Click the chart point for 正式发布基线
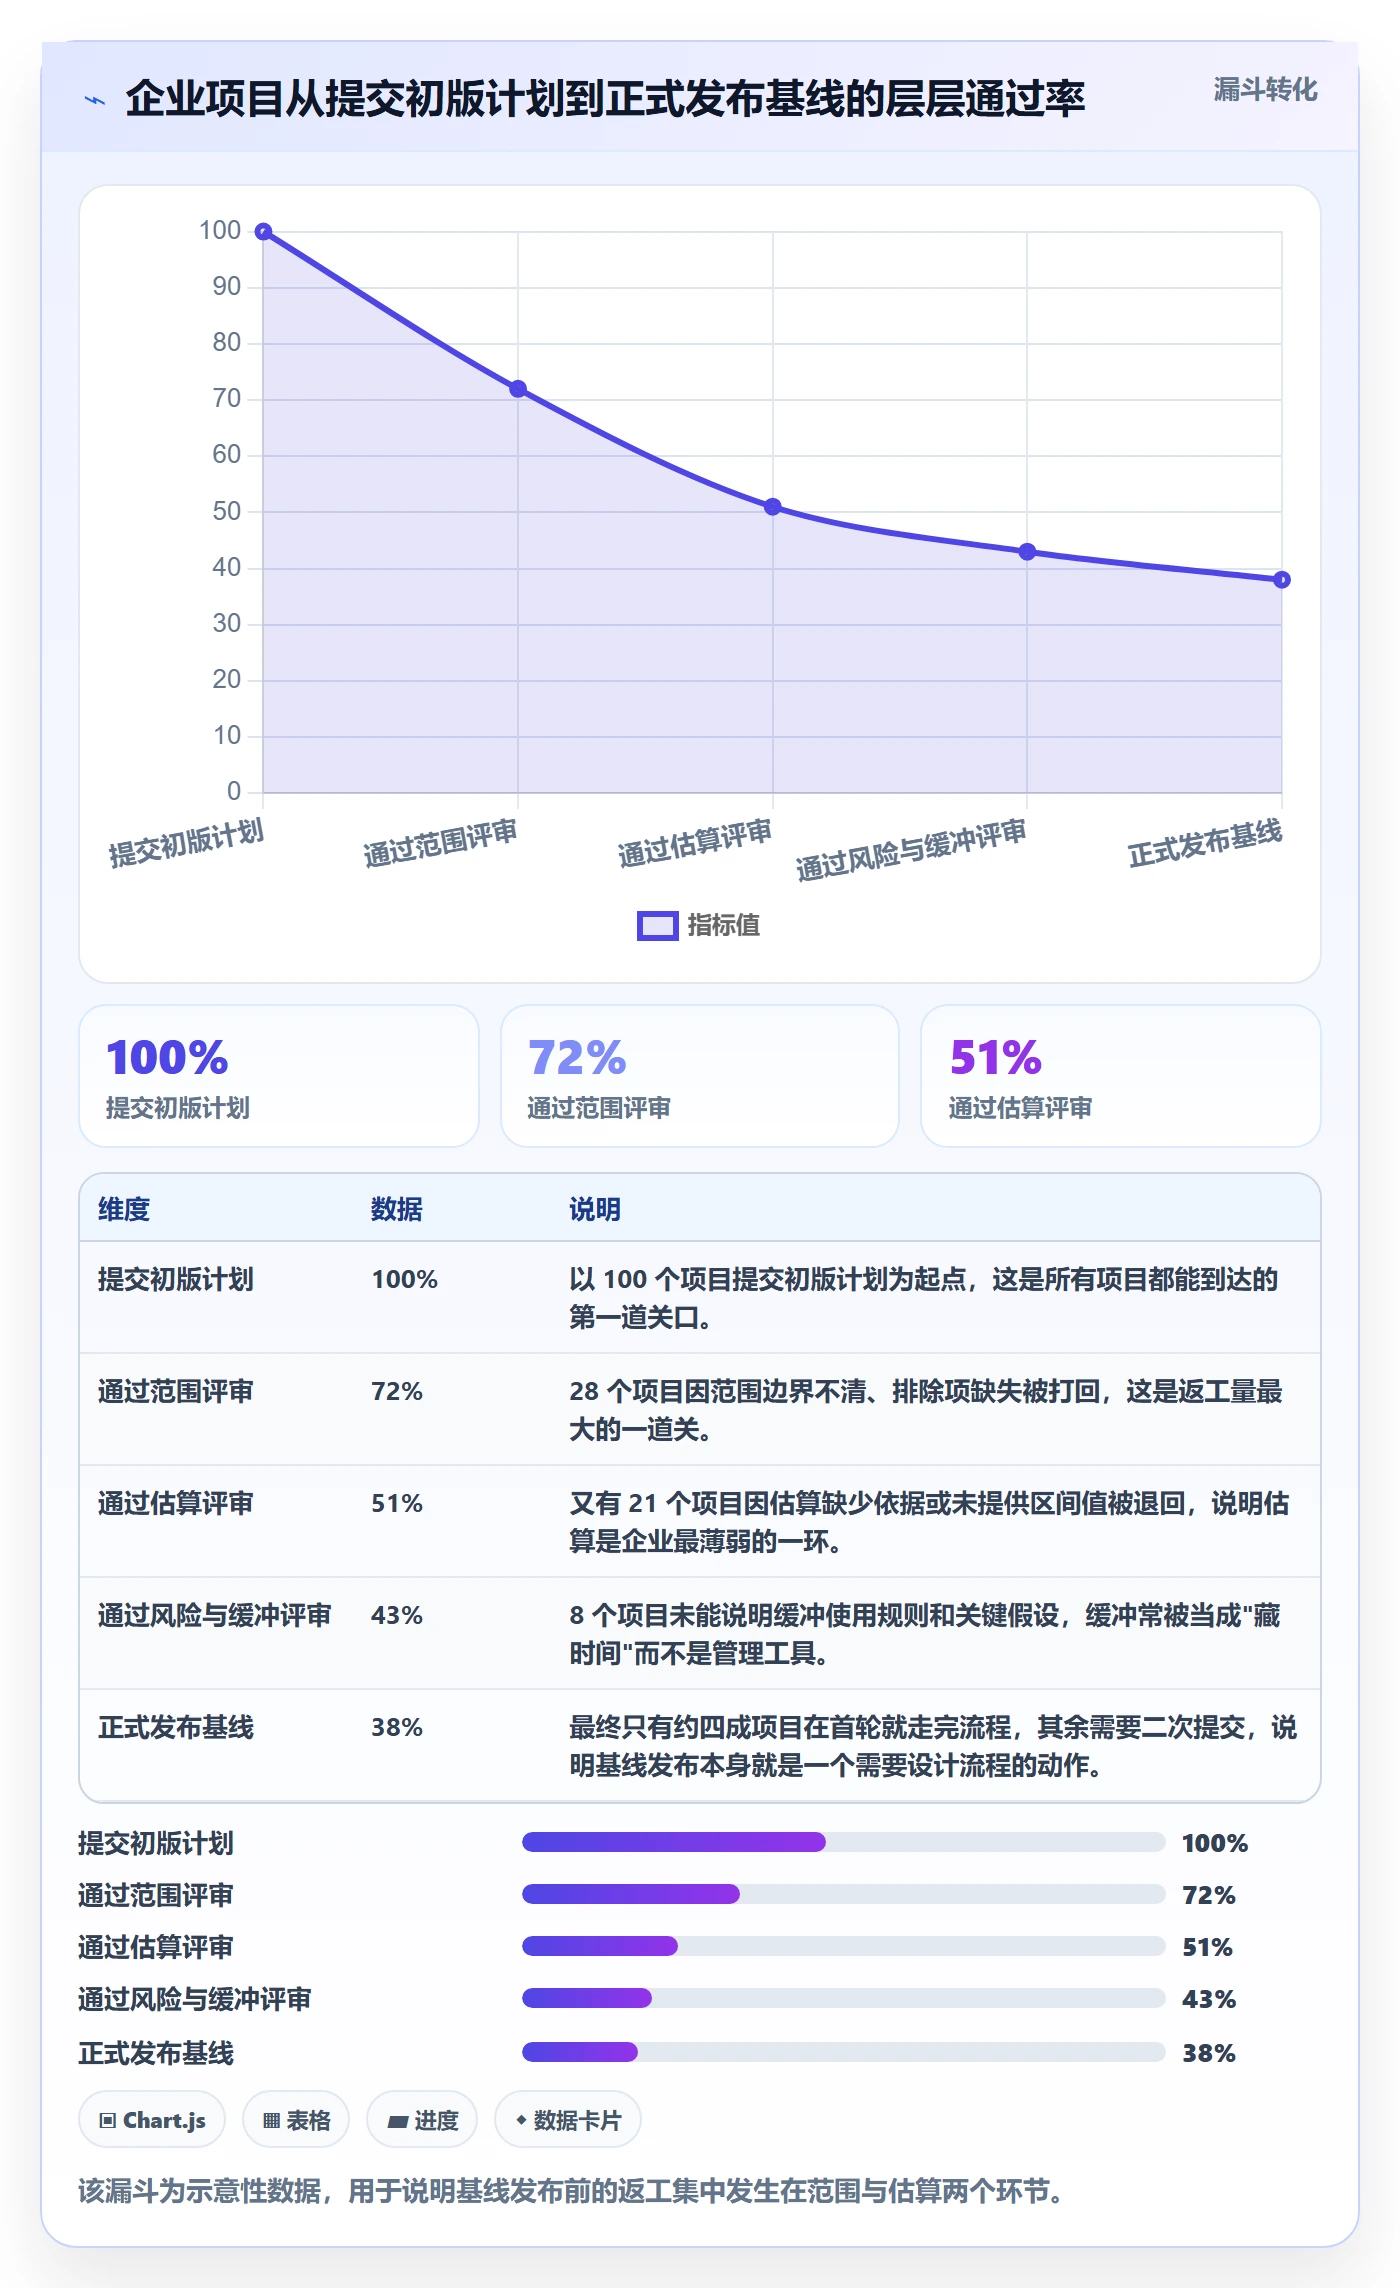This screenshot has height=2288, width=1400. (1282, 580)
